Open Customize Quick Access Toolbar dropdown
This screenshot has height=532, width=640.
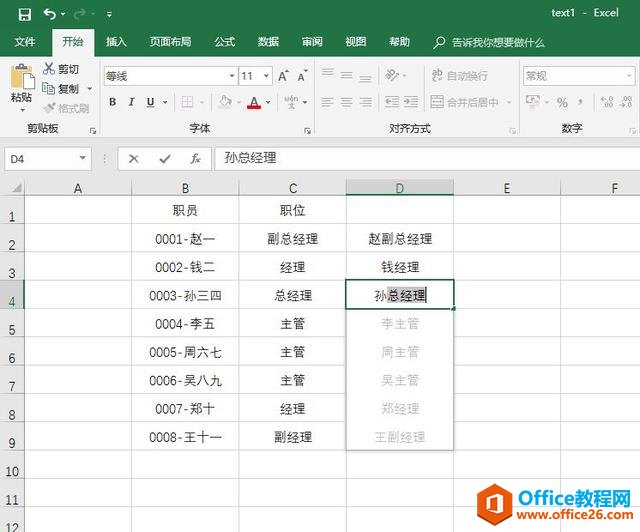109,15
